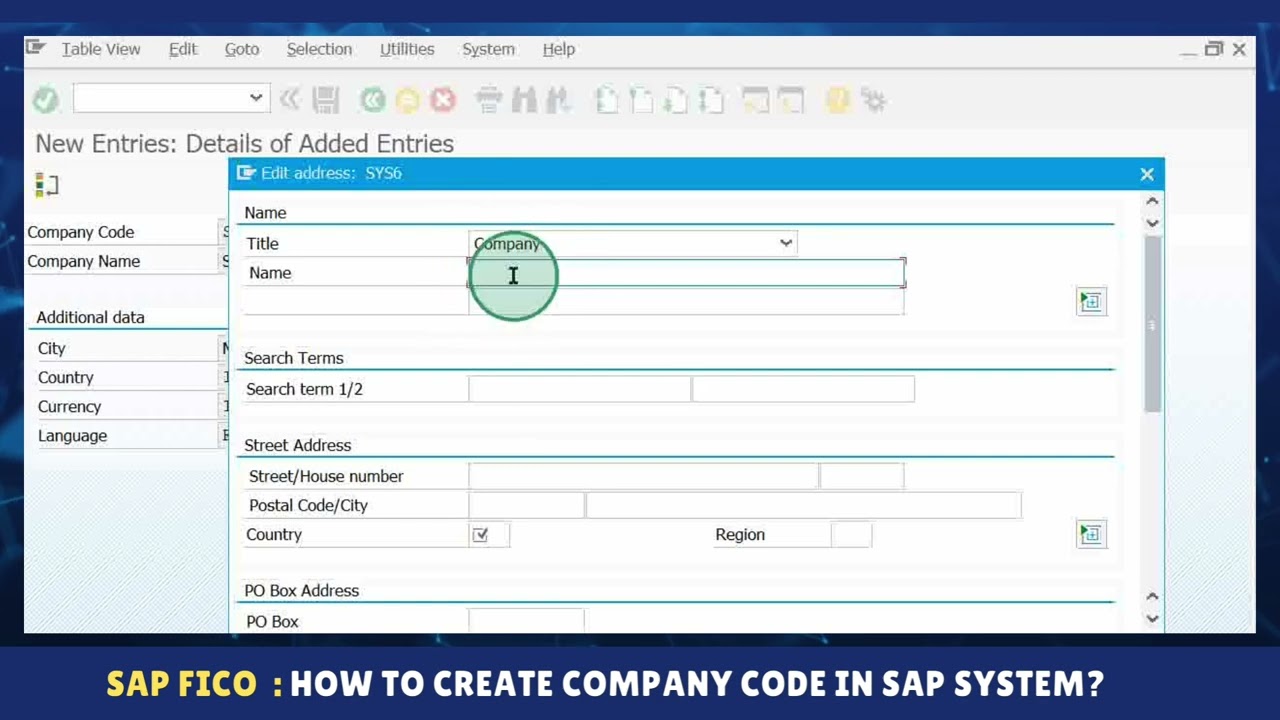The height and width of the screenshot is (720, 1280).
Task: Click the double-chevron collapse icon beside command field
Action: 290,98
